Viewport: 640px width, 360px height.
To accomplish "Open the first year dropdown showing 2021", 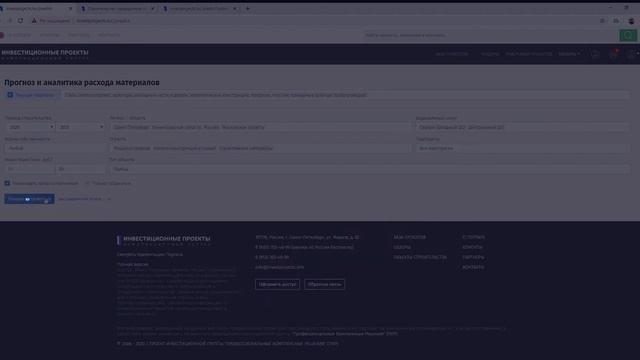I will point(30,127).
